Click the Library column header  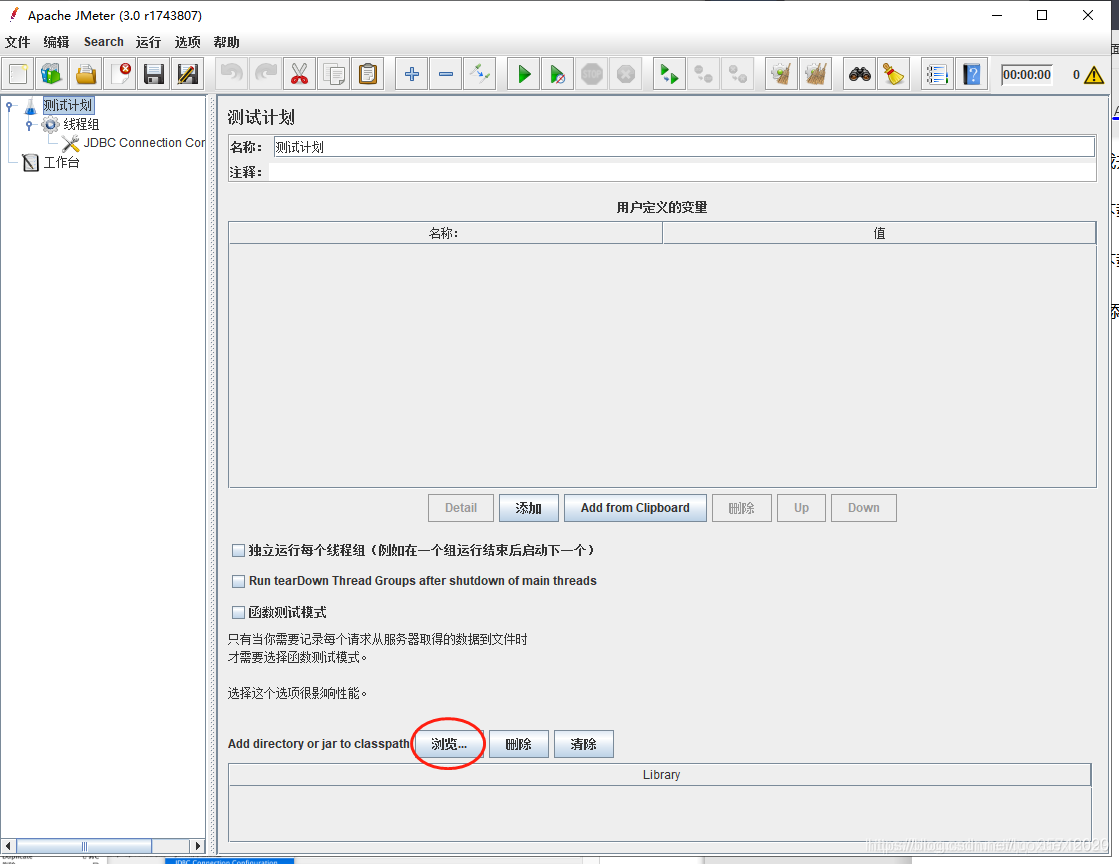tap(660, 775)
